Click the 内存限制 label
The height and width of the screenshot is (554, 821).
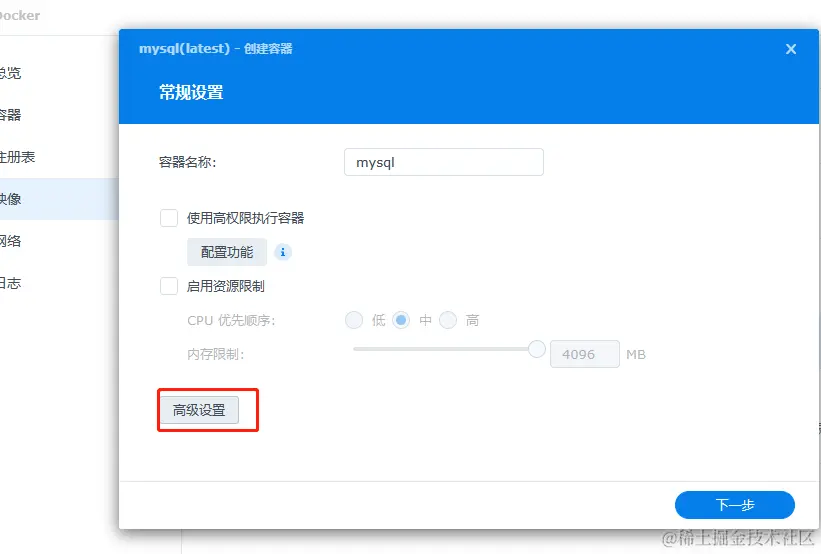(215, 354)
